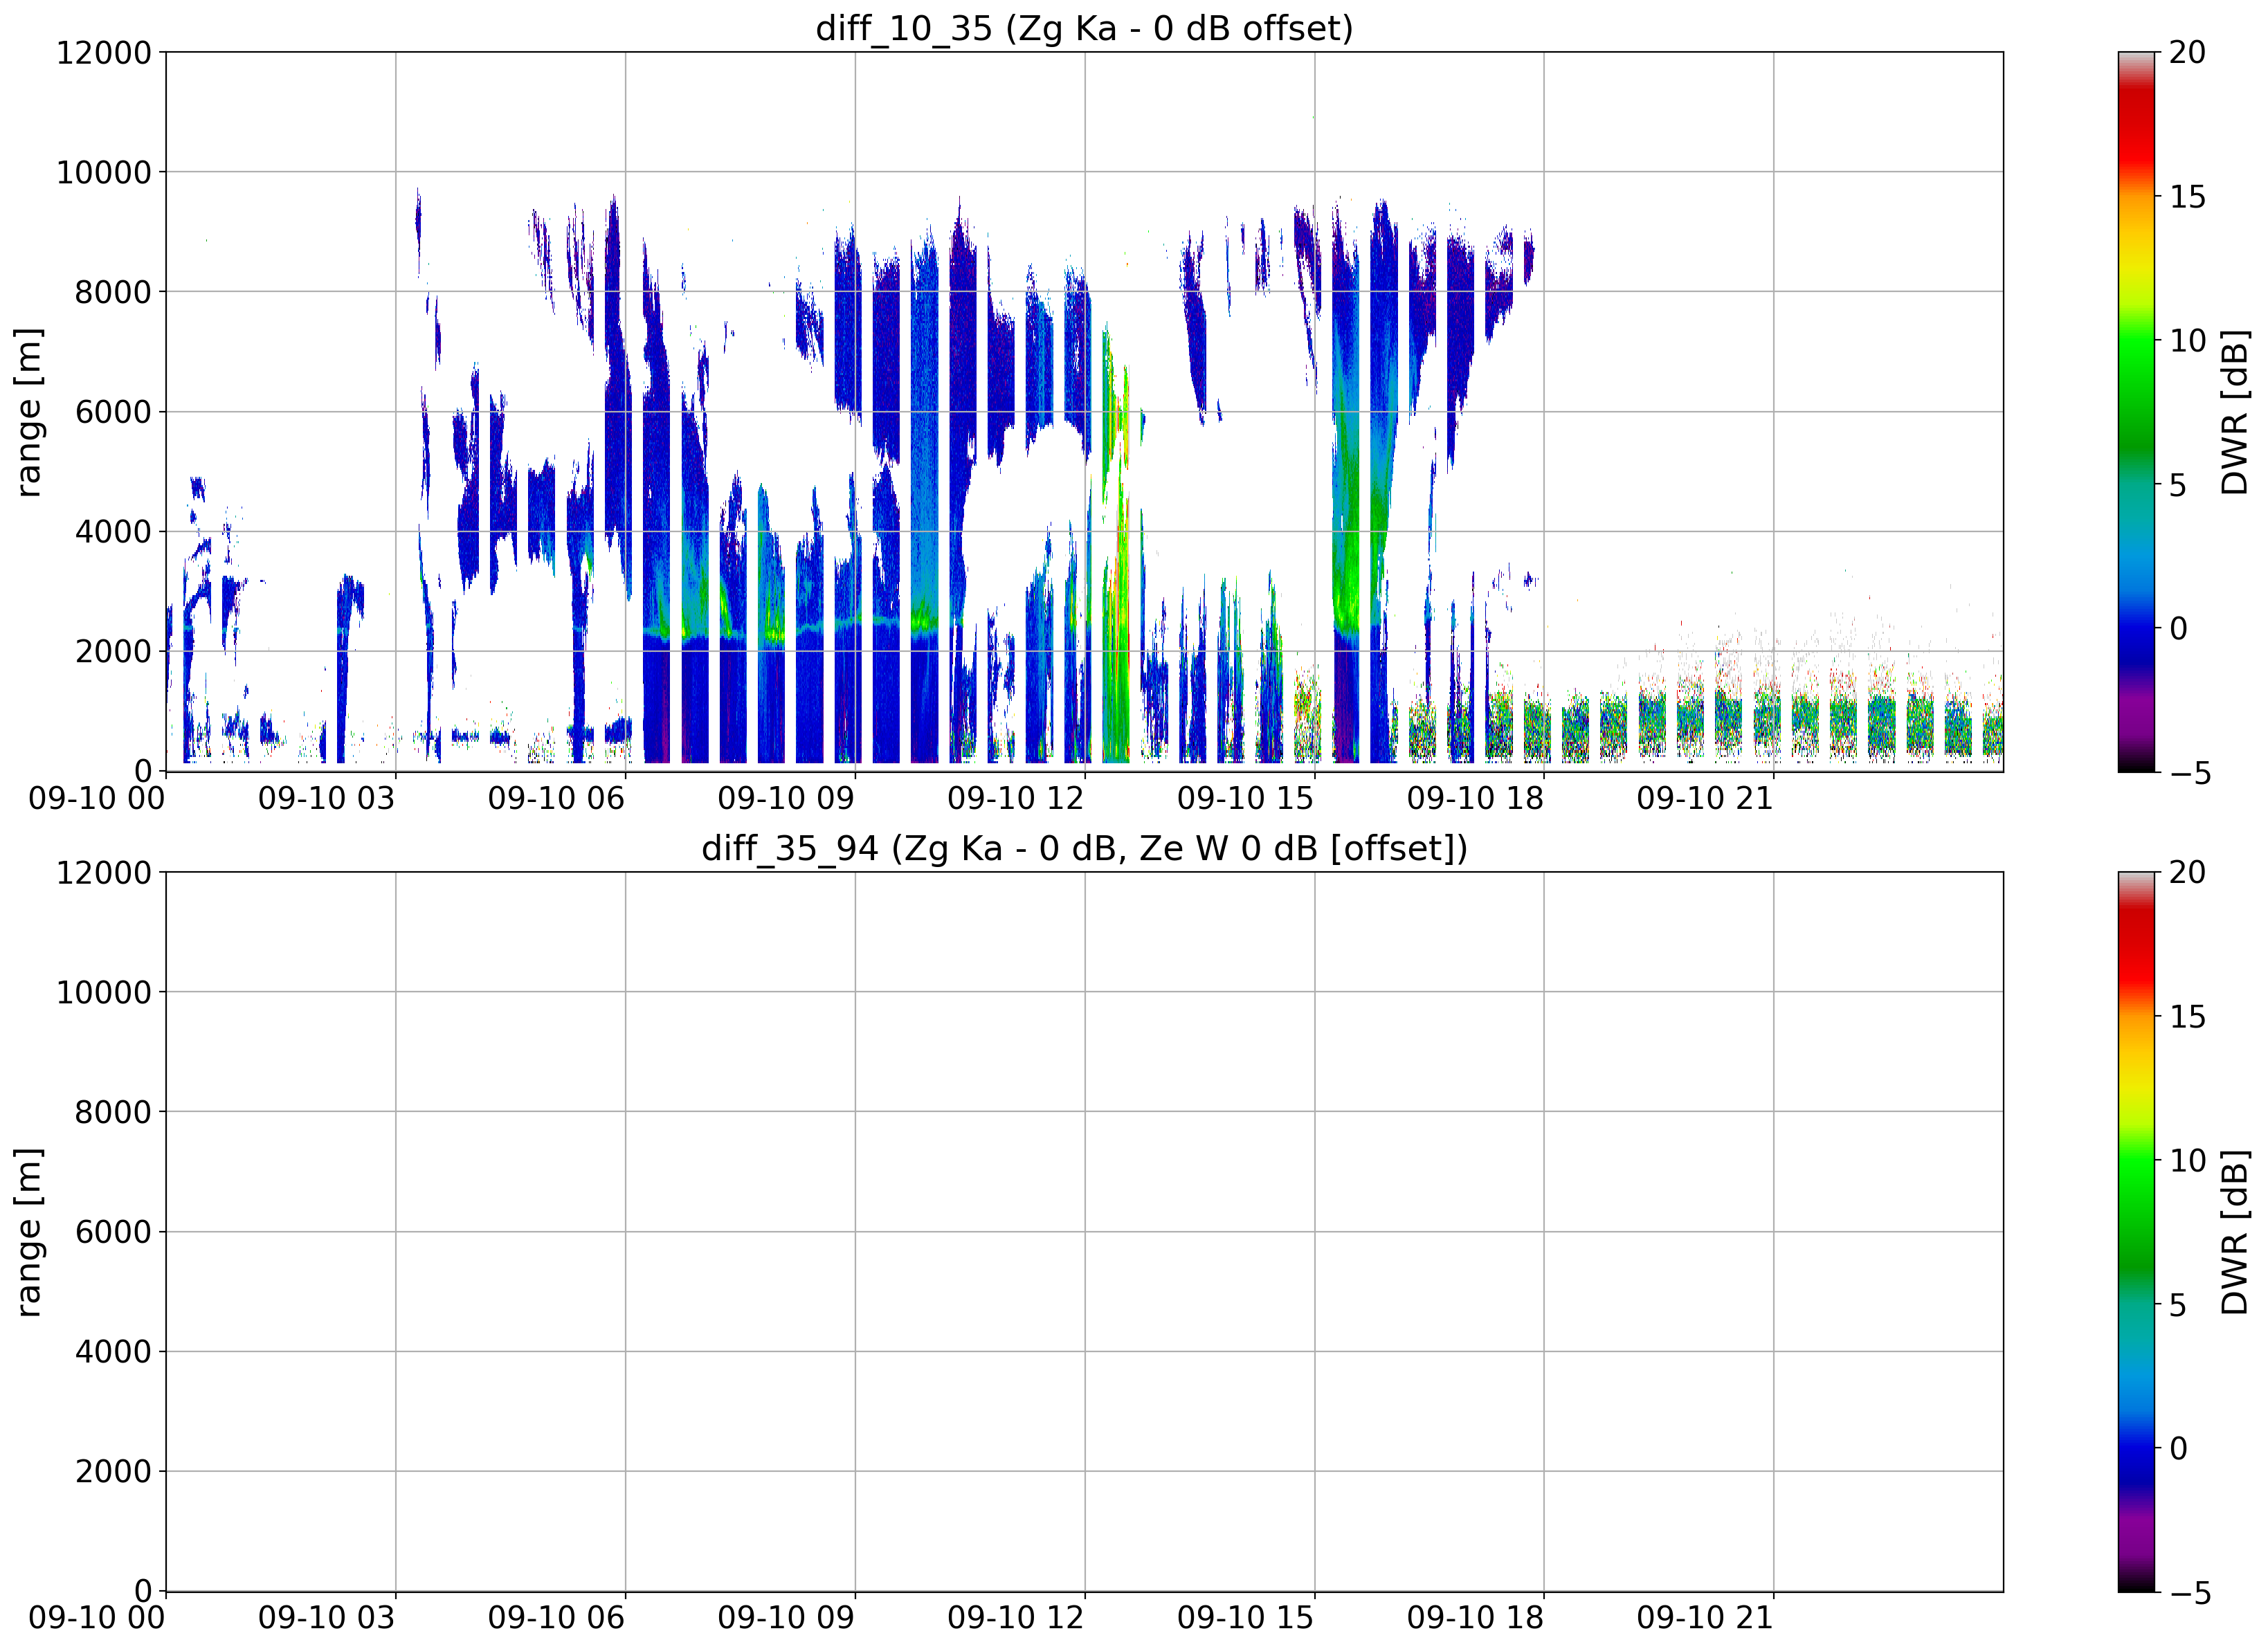
Task: Click the "20" tick on the upper colorbar
Action: [x=2187, y=53]
